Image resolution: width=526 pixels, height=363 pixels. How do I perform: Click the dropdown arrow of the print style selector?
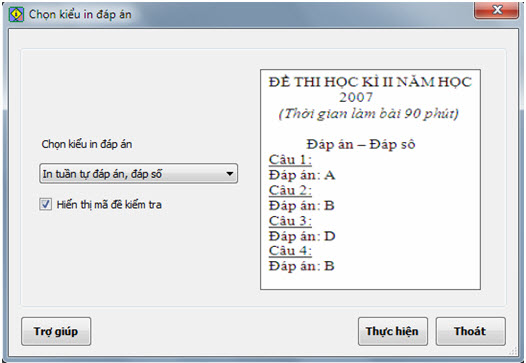(229, 174)
